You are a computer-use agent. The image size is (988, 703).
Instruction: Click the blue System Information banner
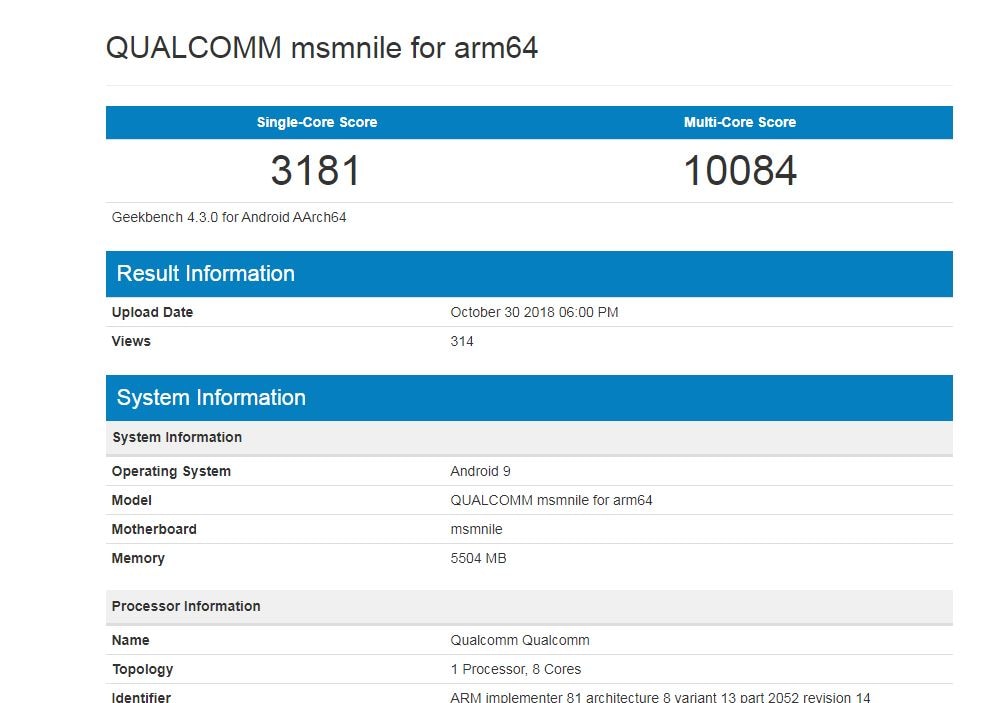click(x=529, y=398)
